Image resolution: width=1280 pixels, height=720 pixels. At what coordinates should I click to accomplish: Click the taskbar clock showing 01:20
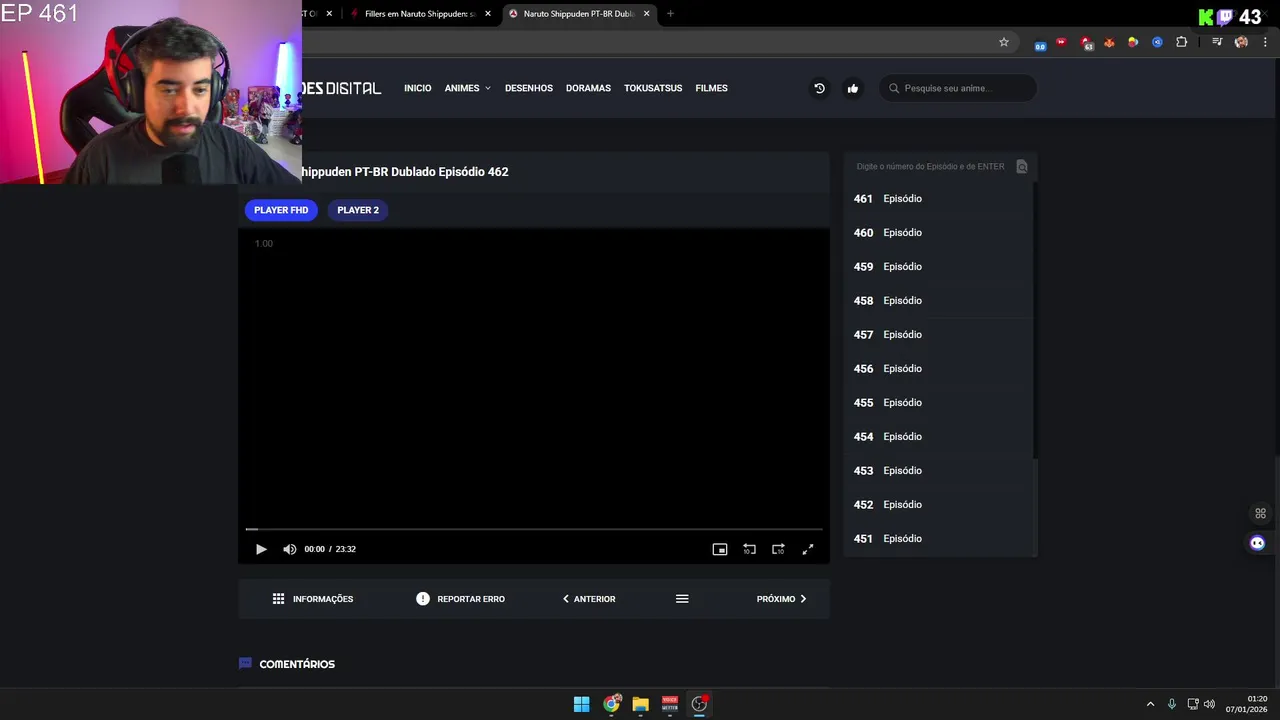click(1247, 704)
